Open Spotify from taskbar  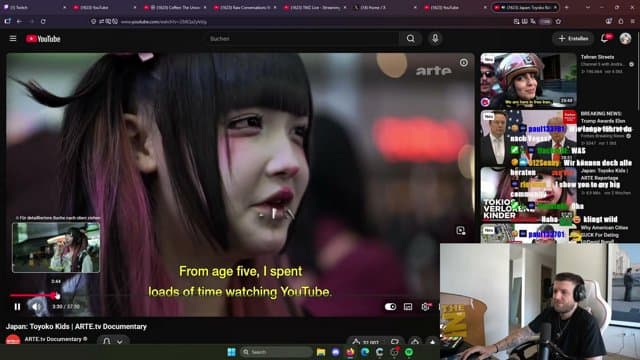click(x=409, y=352)
